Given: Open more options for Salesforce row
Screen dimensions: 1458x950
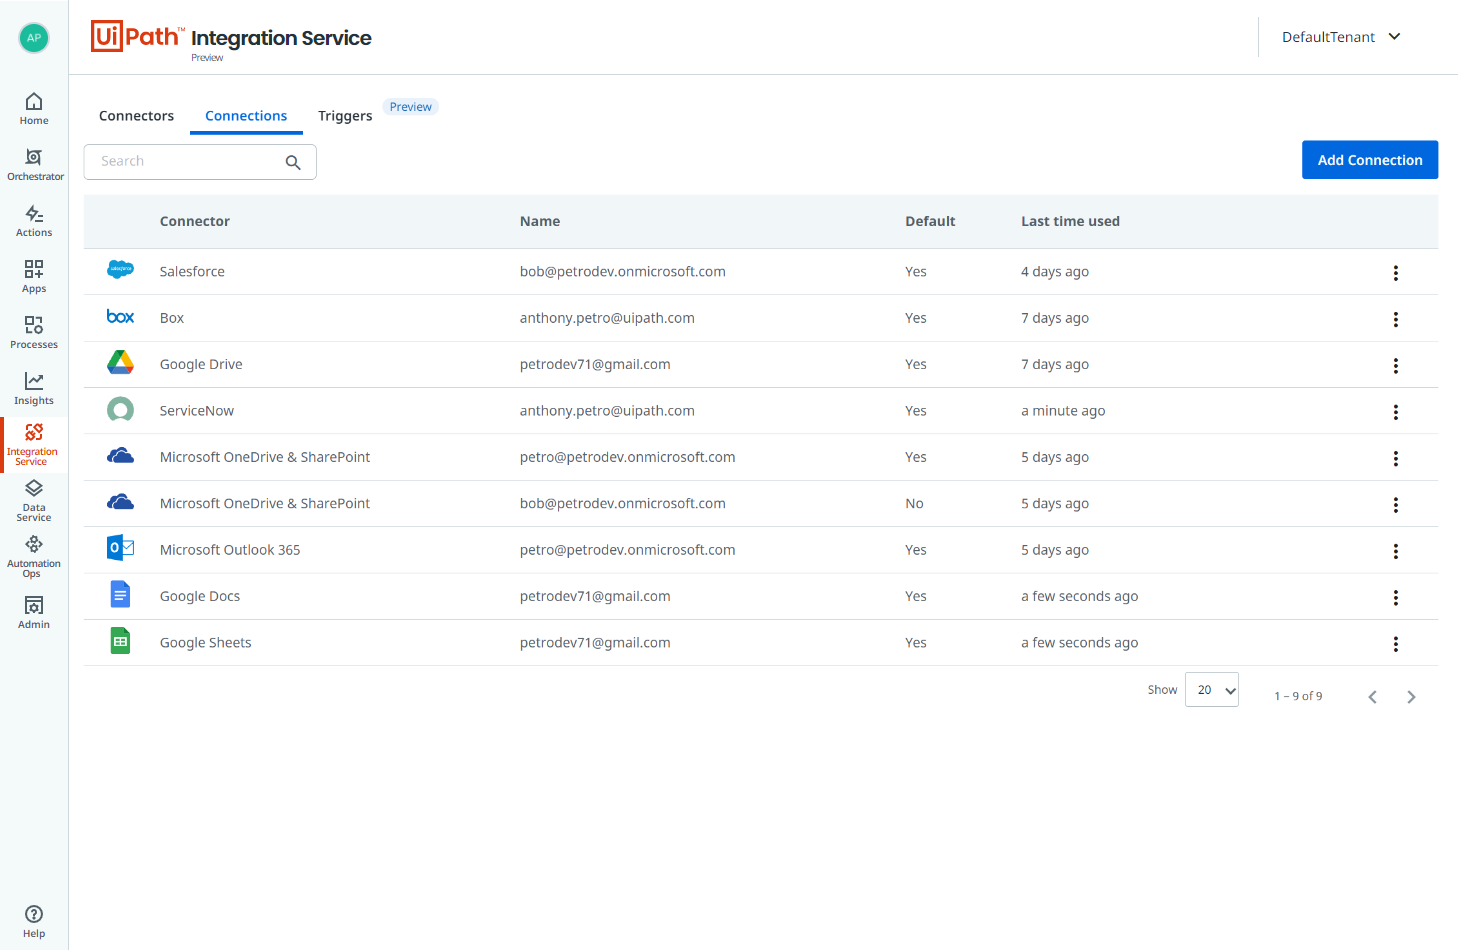Looking at the screenshot, I should [1396, 273].
